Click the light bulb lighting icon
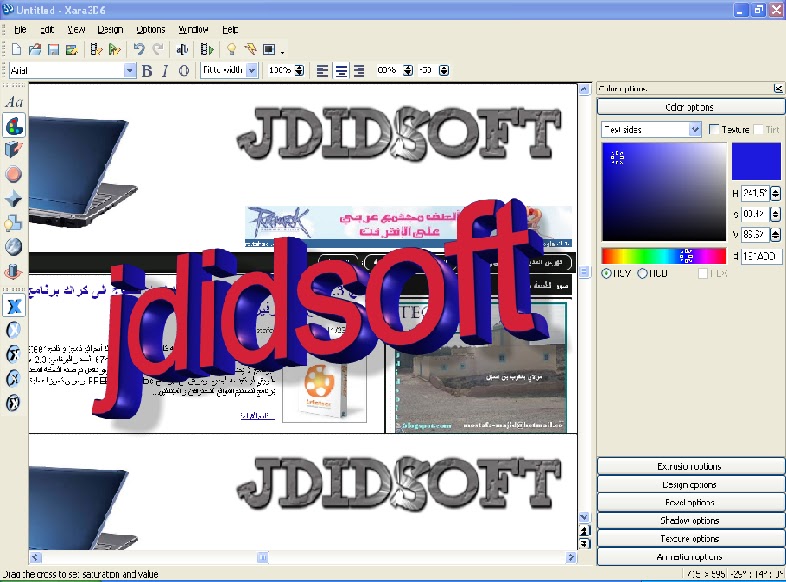Image resolution: width=786 pixels, height=582 pixels. click(x=231, y=49)
